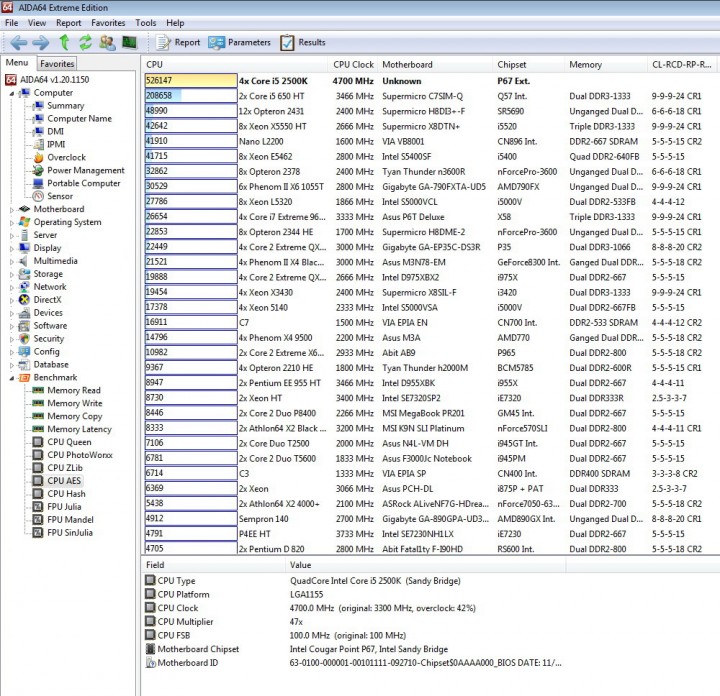Select the CPU ZLib benchmark
Image resolution: width=720 pixels, height=696 pixels.
coord(65,468)
